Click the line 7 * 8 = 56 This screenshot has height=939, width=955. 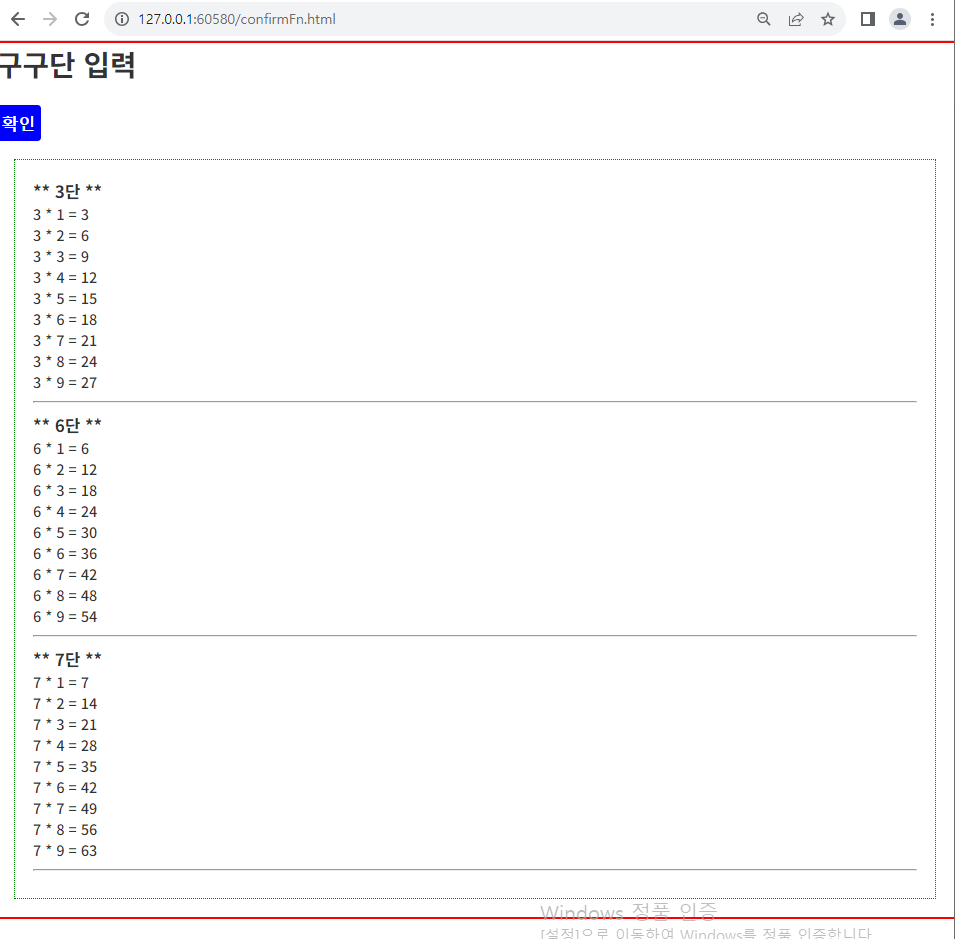pos(65,830)
